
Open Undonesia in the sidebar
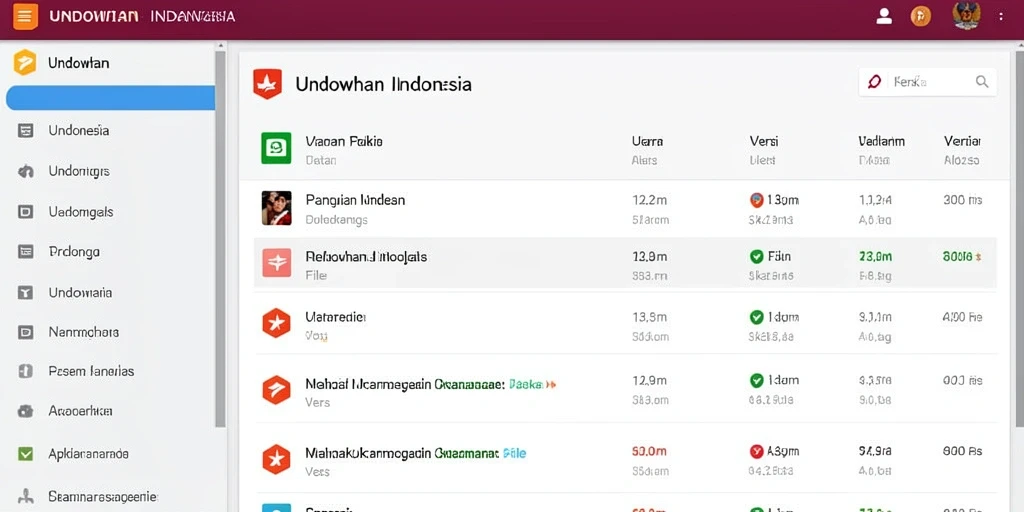point(78,131)
